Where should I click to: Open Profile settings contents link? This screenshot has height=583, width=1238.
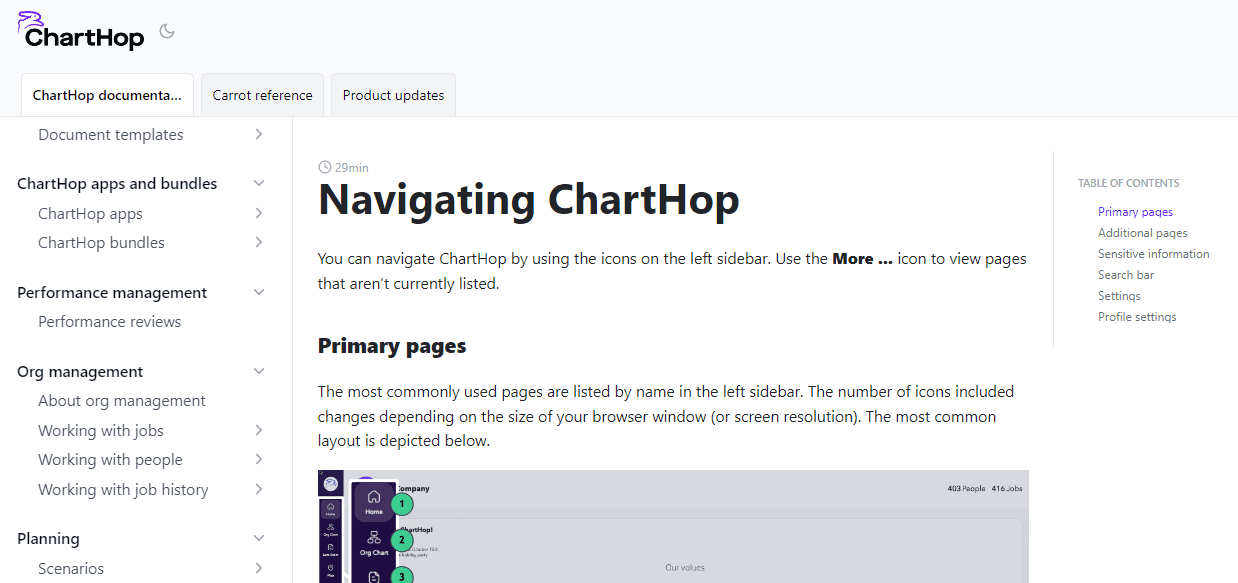(1136, 317)
